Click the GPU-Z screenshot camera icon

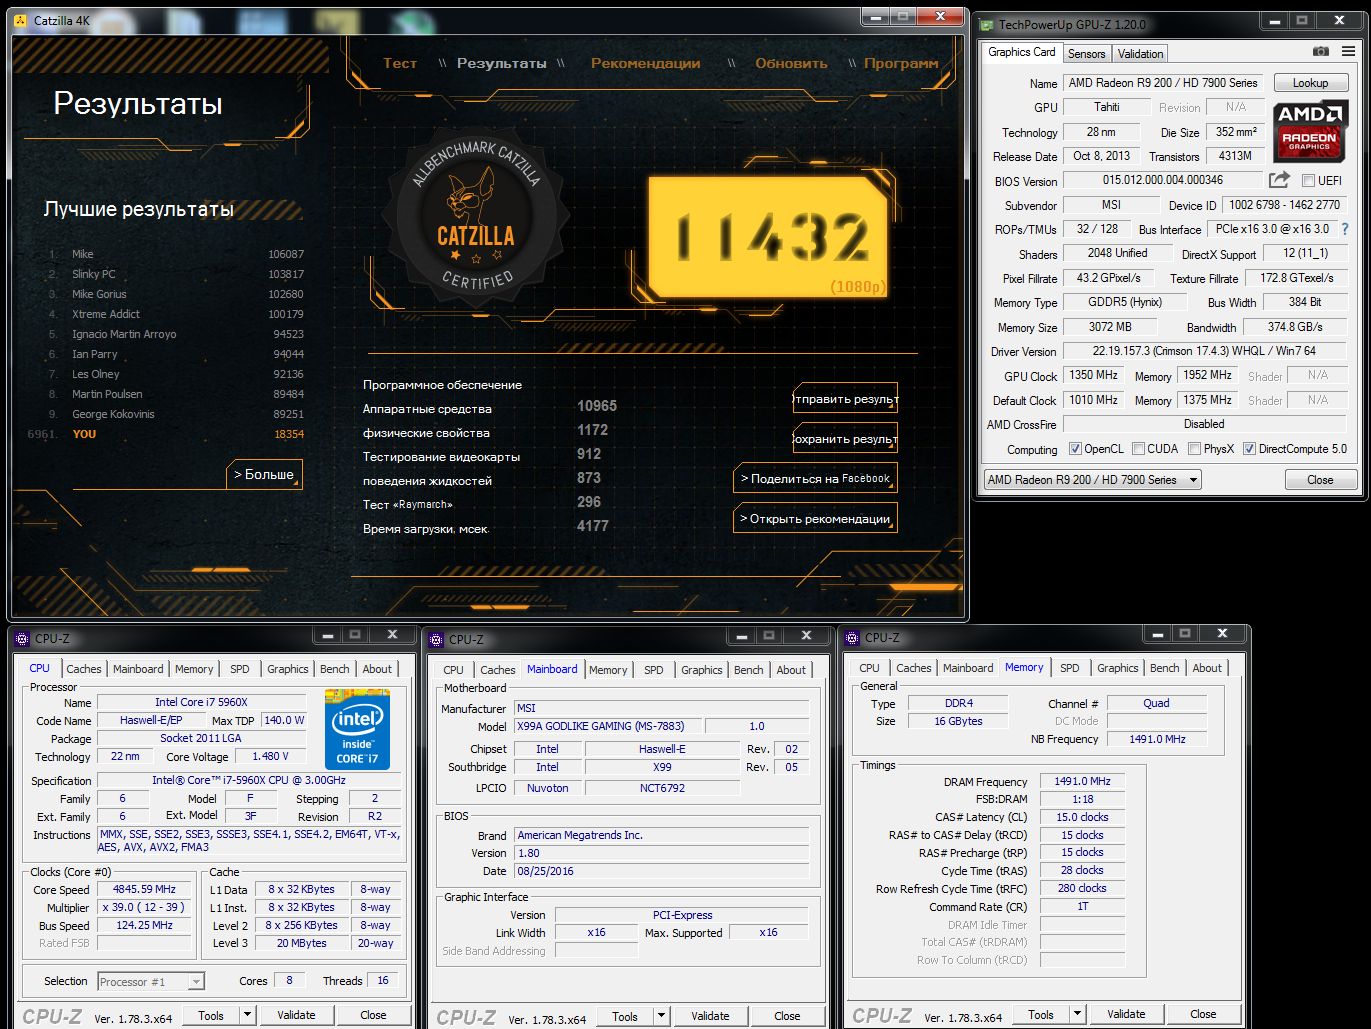(1320, 51)
